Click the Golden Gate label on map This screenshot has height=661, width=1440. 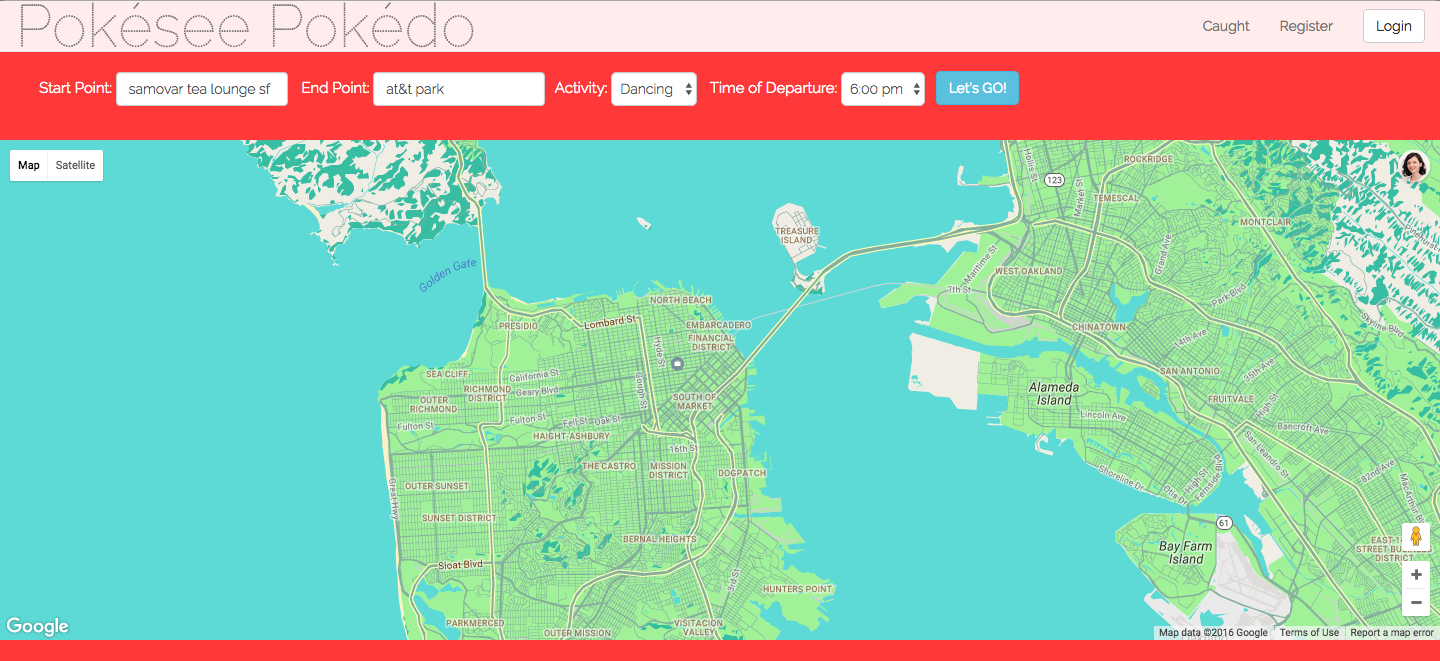(448, 276)
